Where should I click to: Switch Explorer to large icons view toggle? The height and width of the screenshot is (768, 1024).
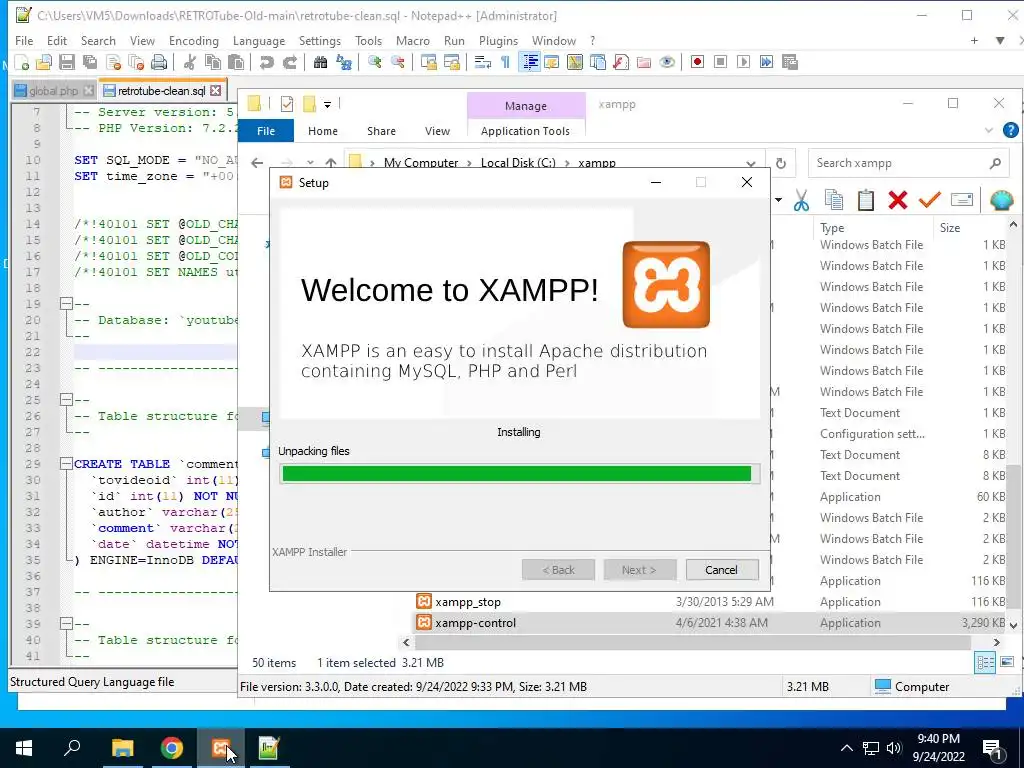coord(1006,663)
